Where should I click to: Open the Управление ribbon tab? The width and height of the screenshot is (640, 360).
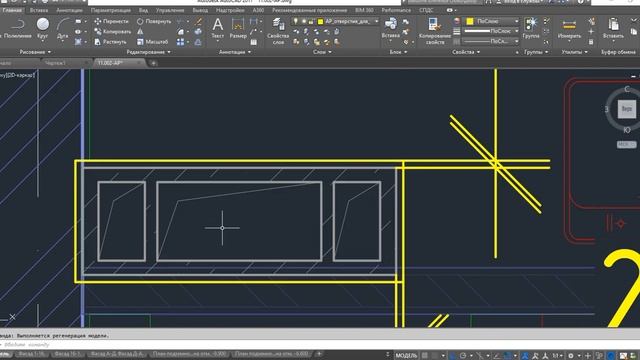pos(170,10)
